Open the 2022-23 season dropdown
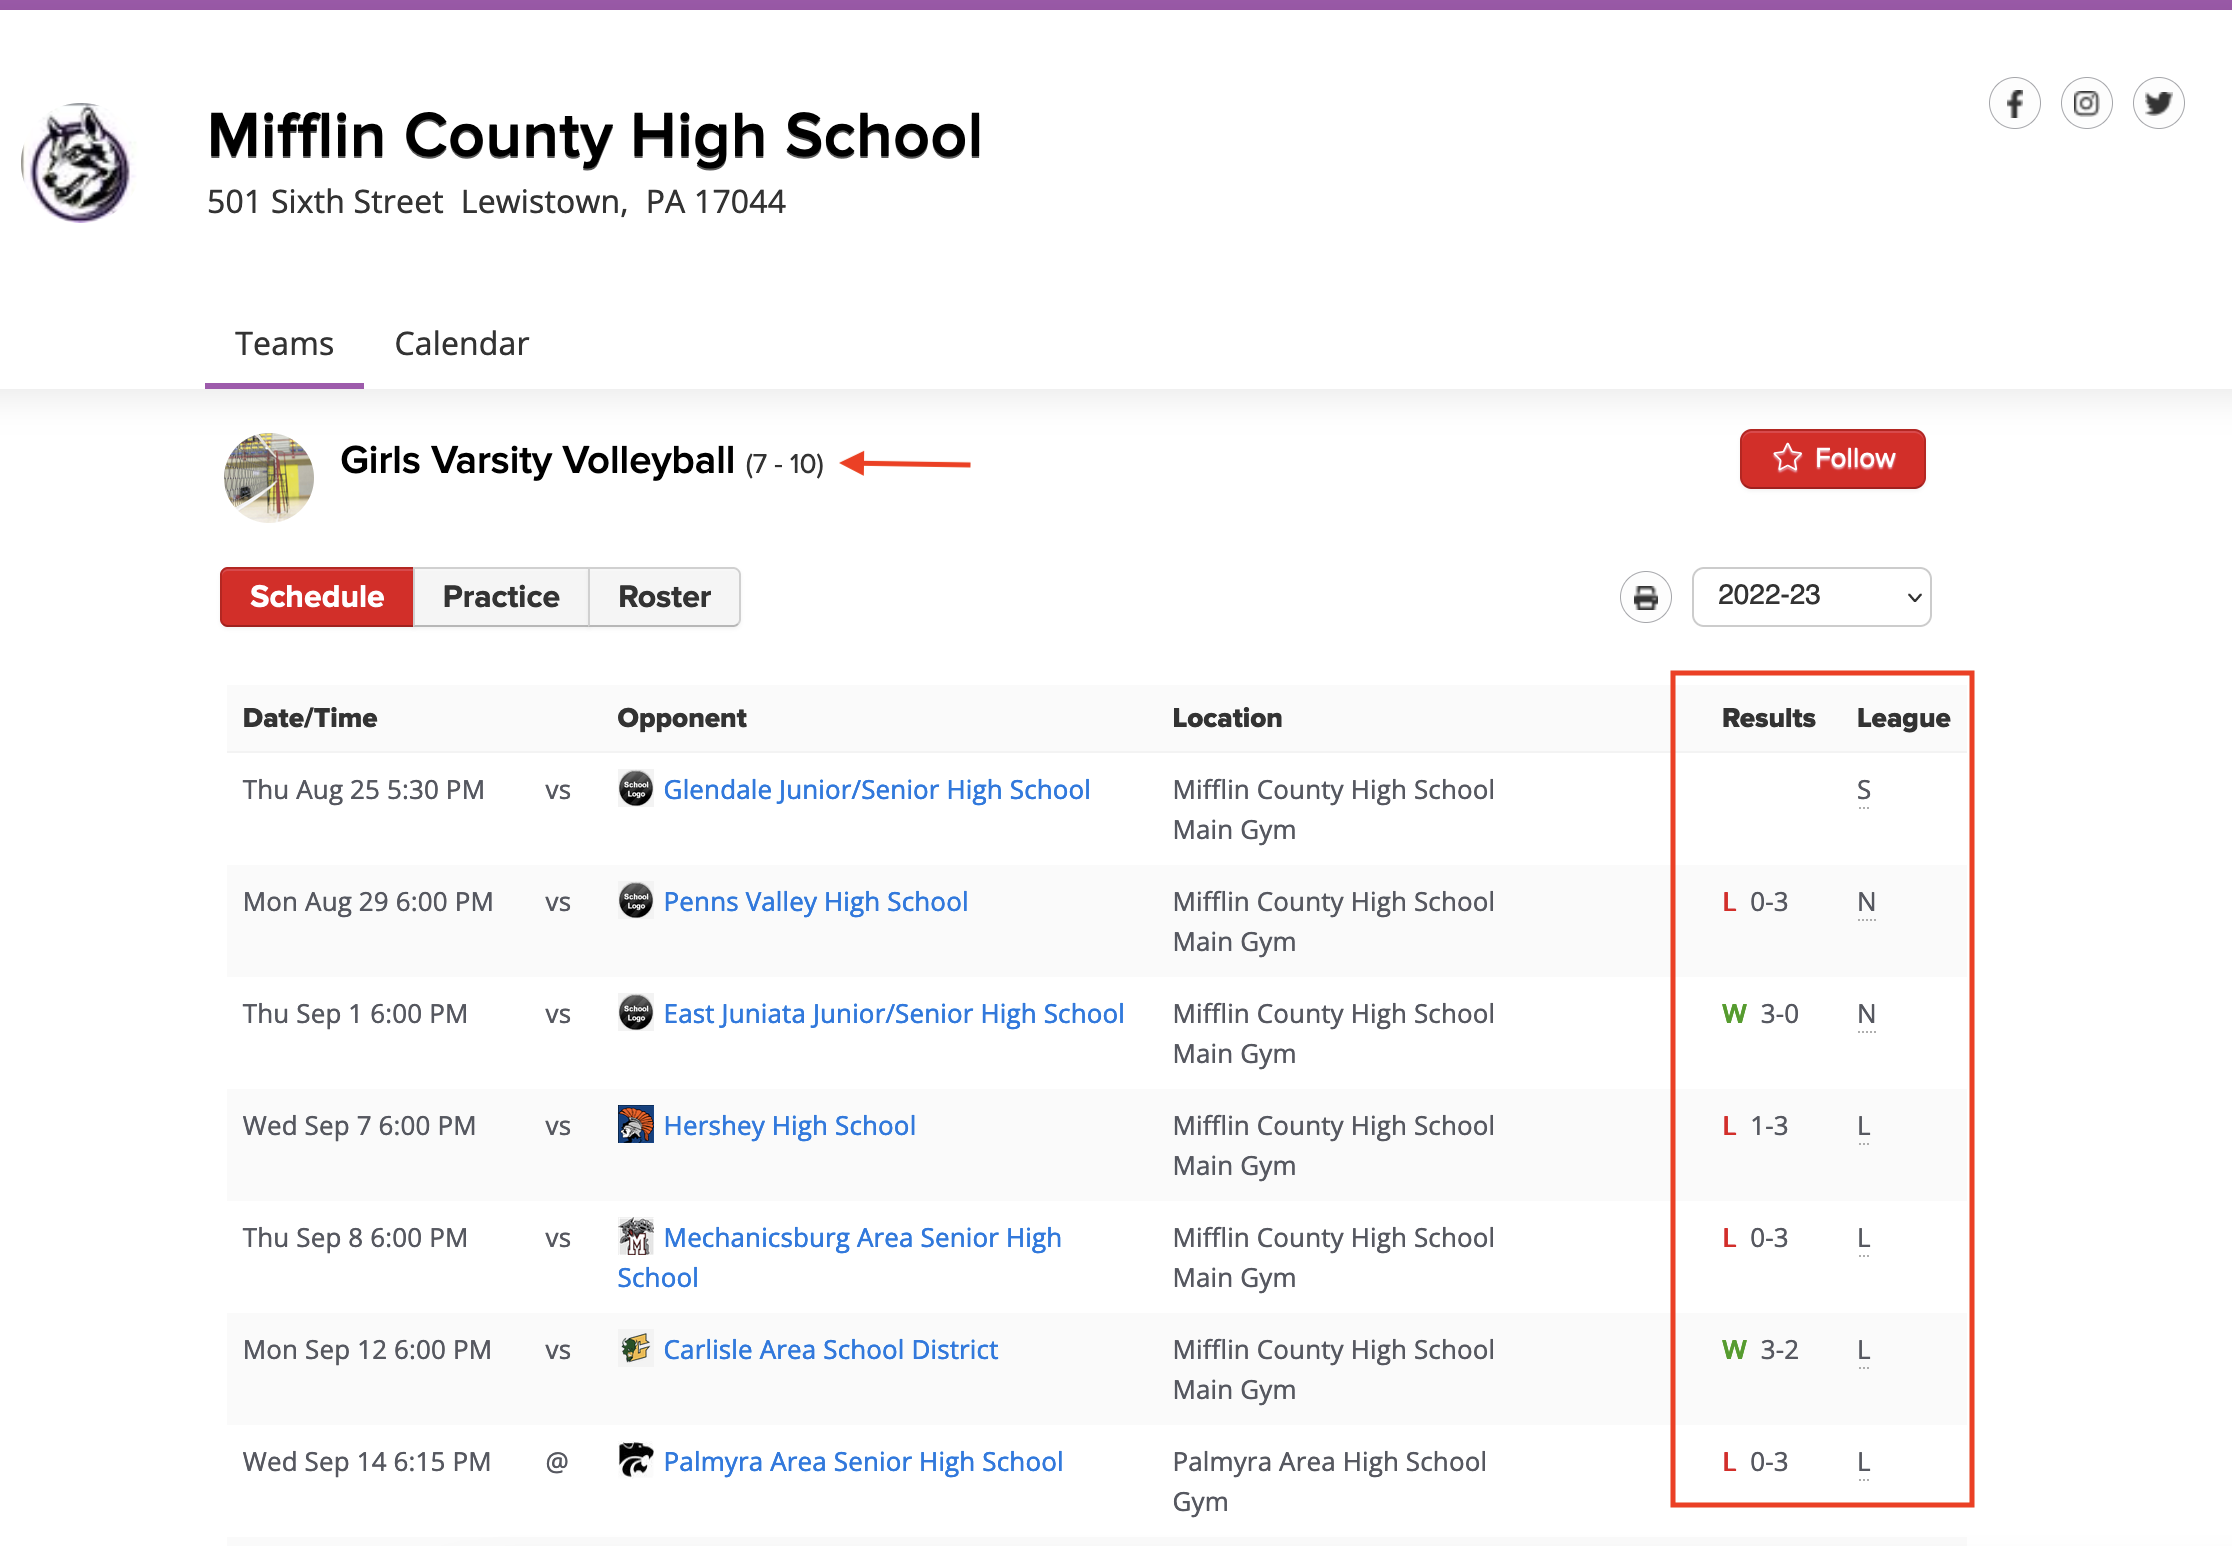Image resolution: width=2232 pixels, height=1546 pixels. (1811, 596)
